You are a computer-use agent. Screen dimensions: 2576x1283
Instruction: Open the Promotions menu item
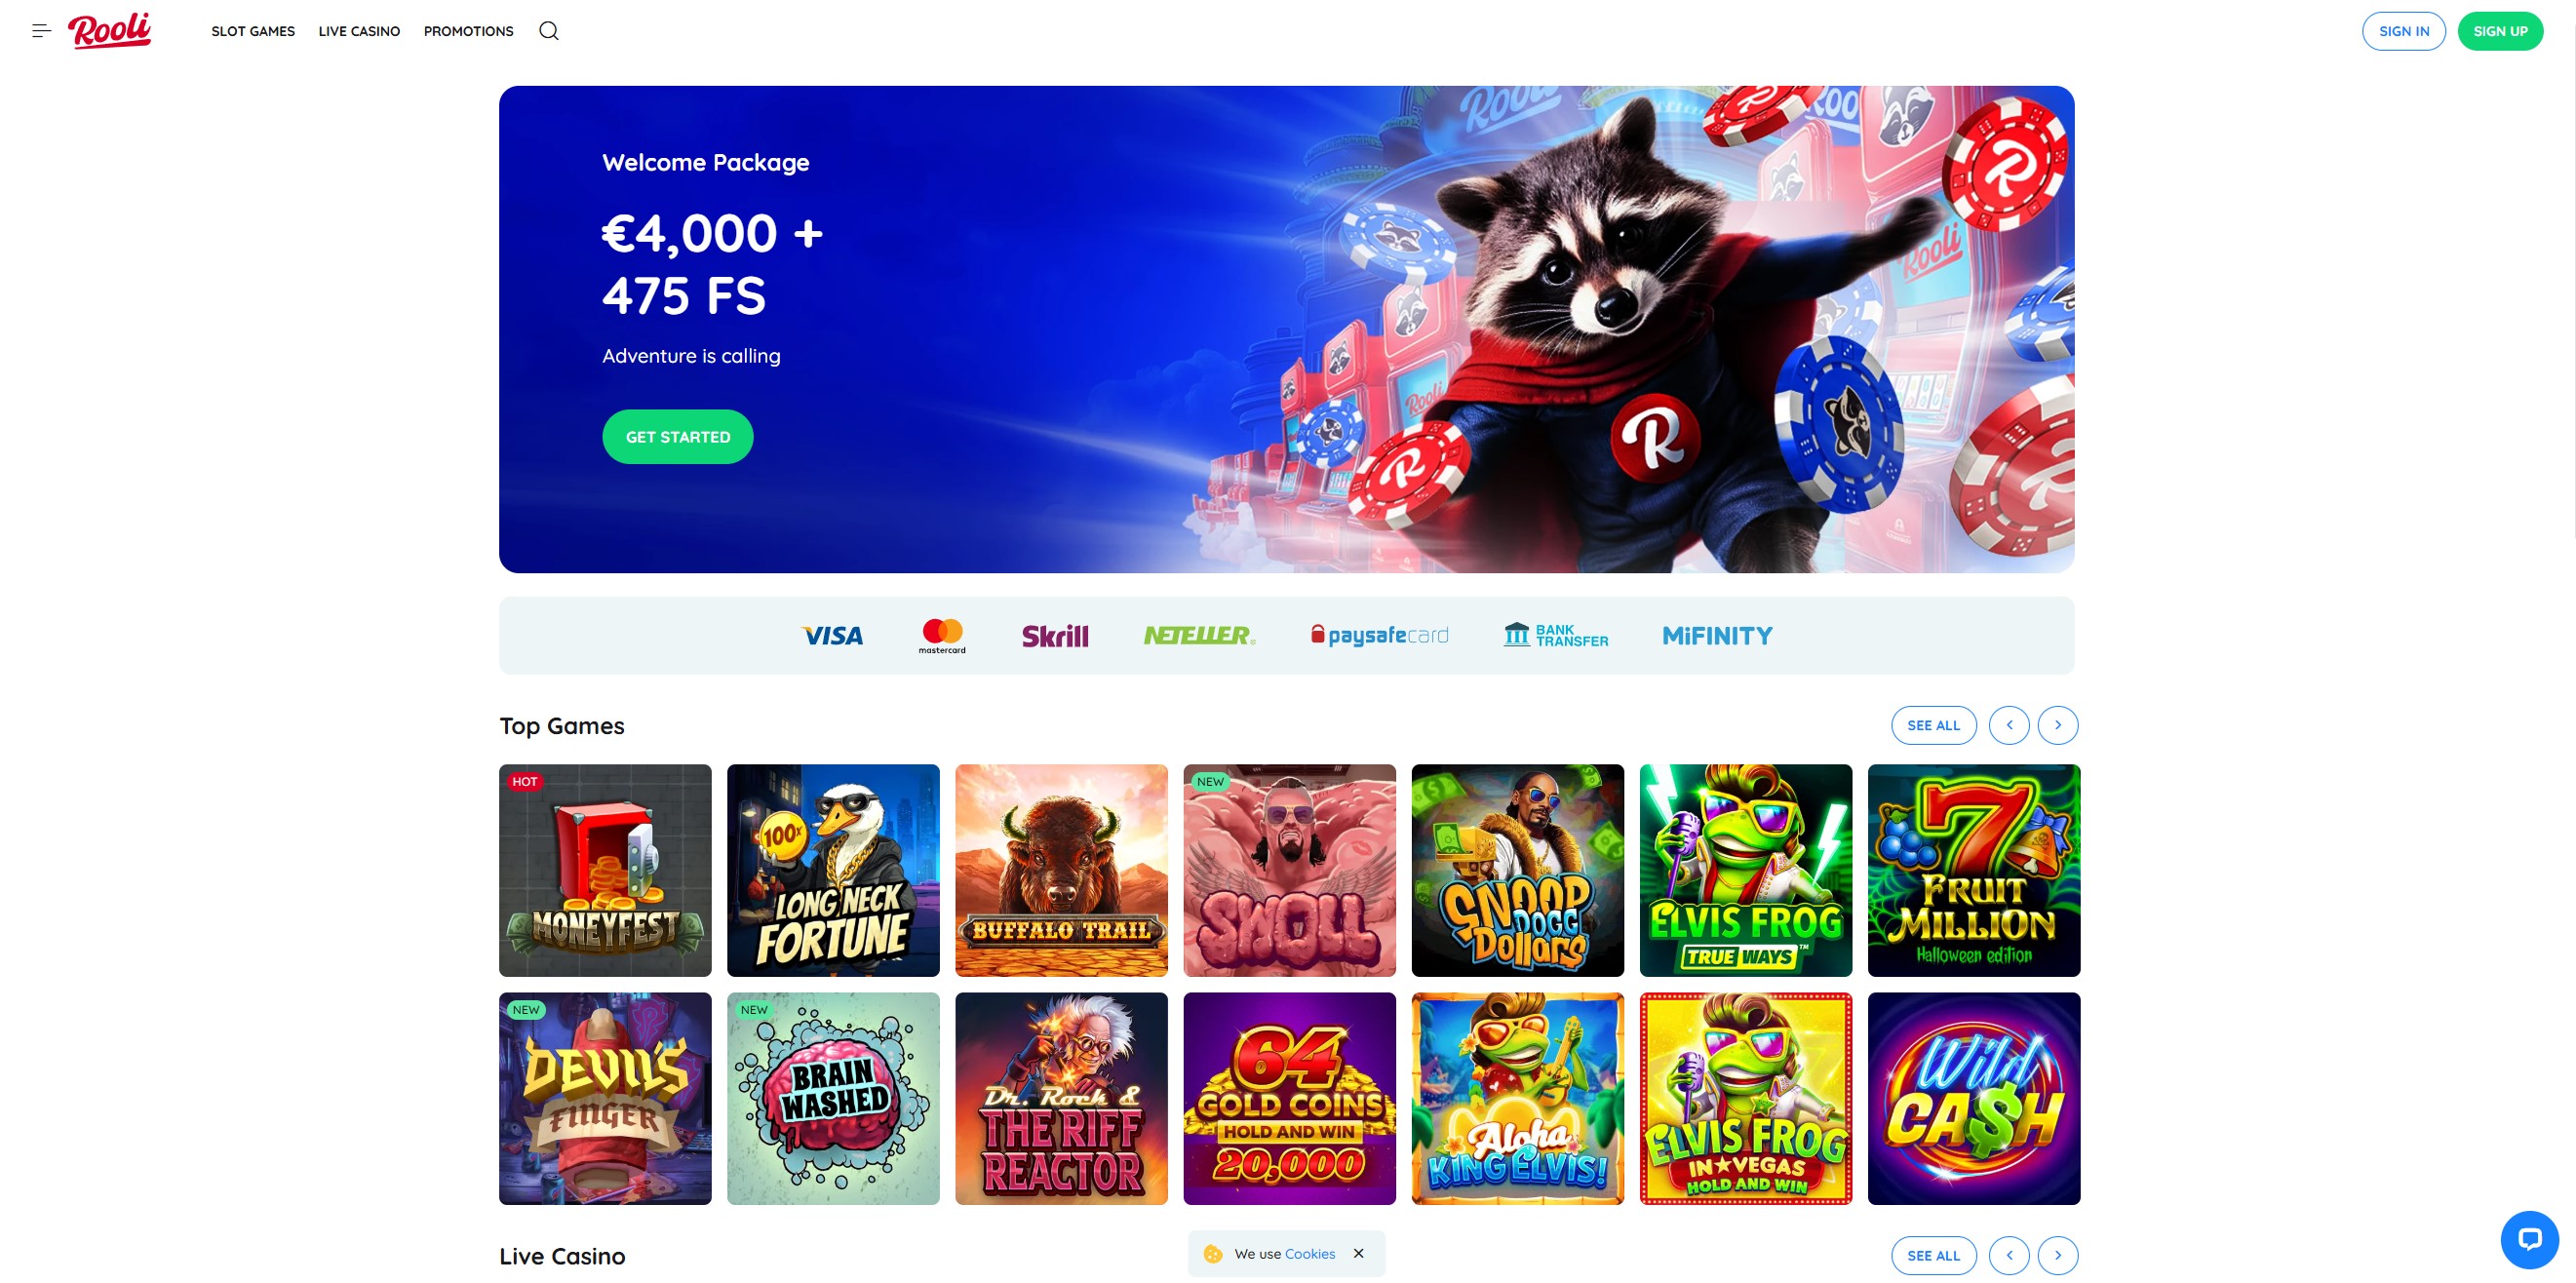[x=468, y=31]
